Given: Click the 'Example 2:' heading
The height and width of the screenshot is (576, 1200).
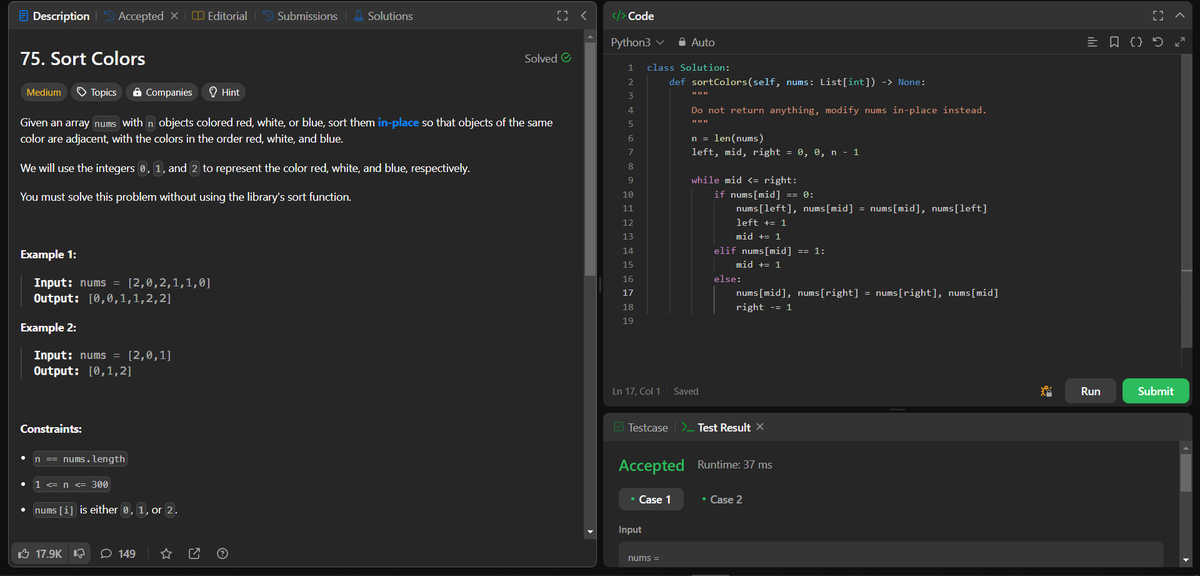Looking at the screenshot, I should pos(49,327).
